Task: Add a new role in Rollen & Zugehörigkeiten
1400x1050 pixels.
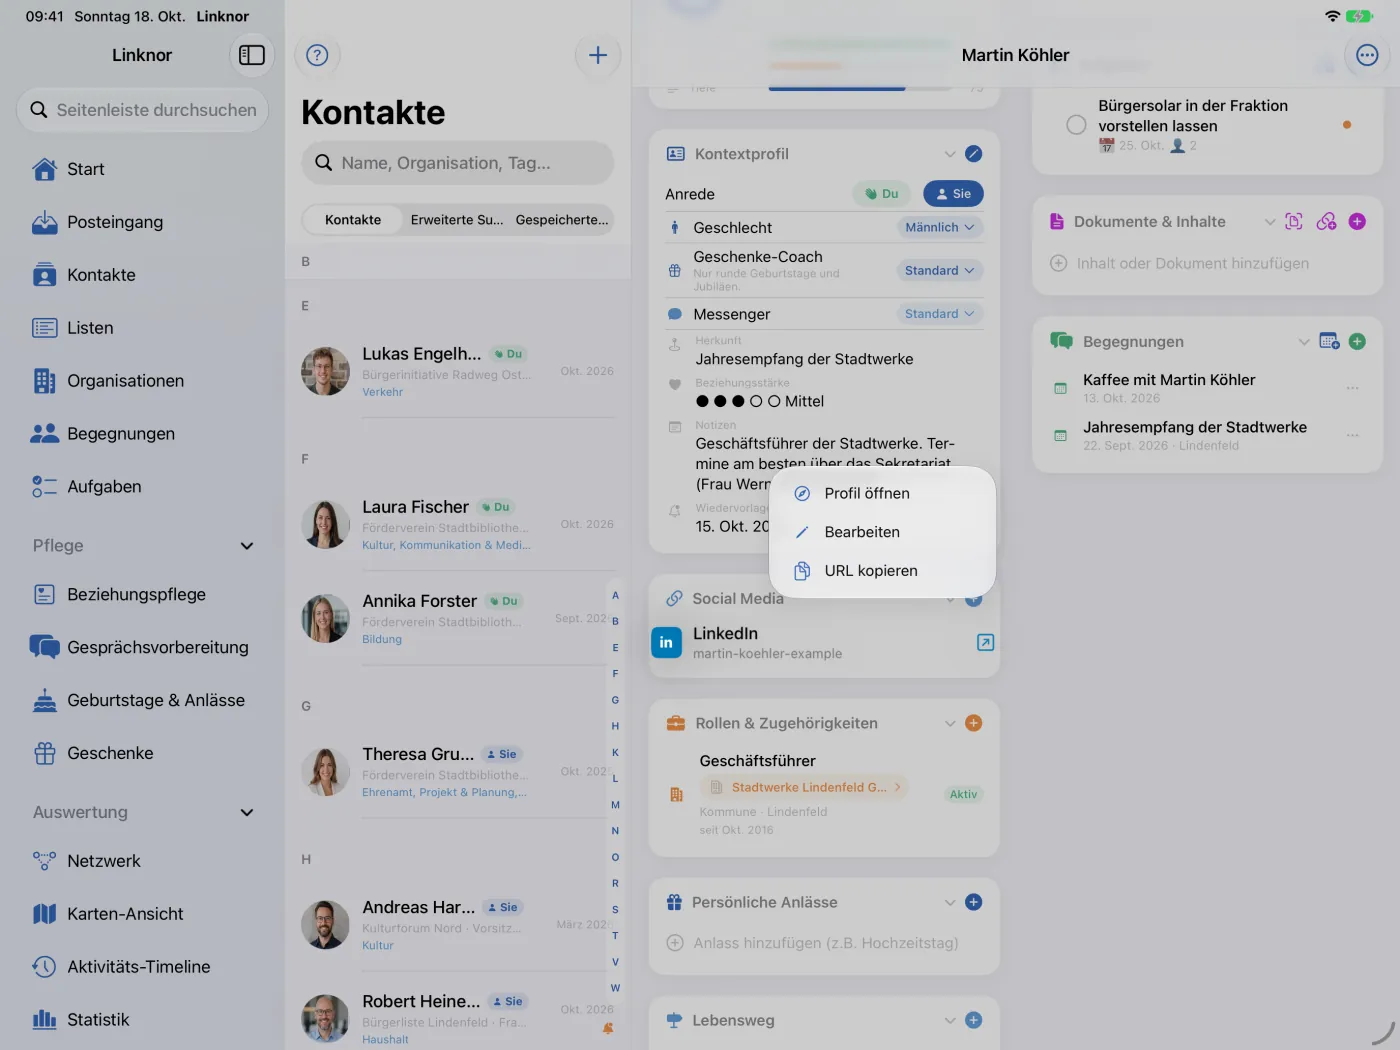Action: pos(974,723)
